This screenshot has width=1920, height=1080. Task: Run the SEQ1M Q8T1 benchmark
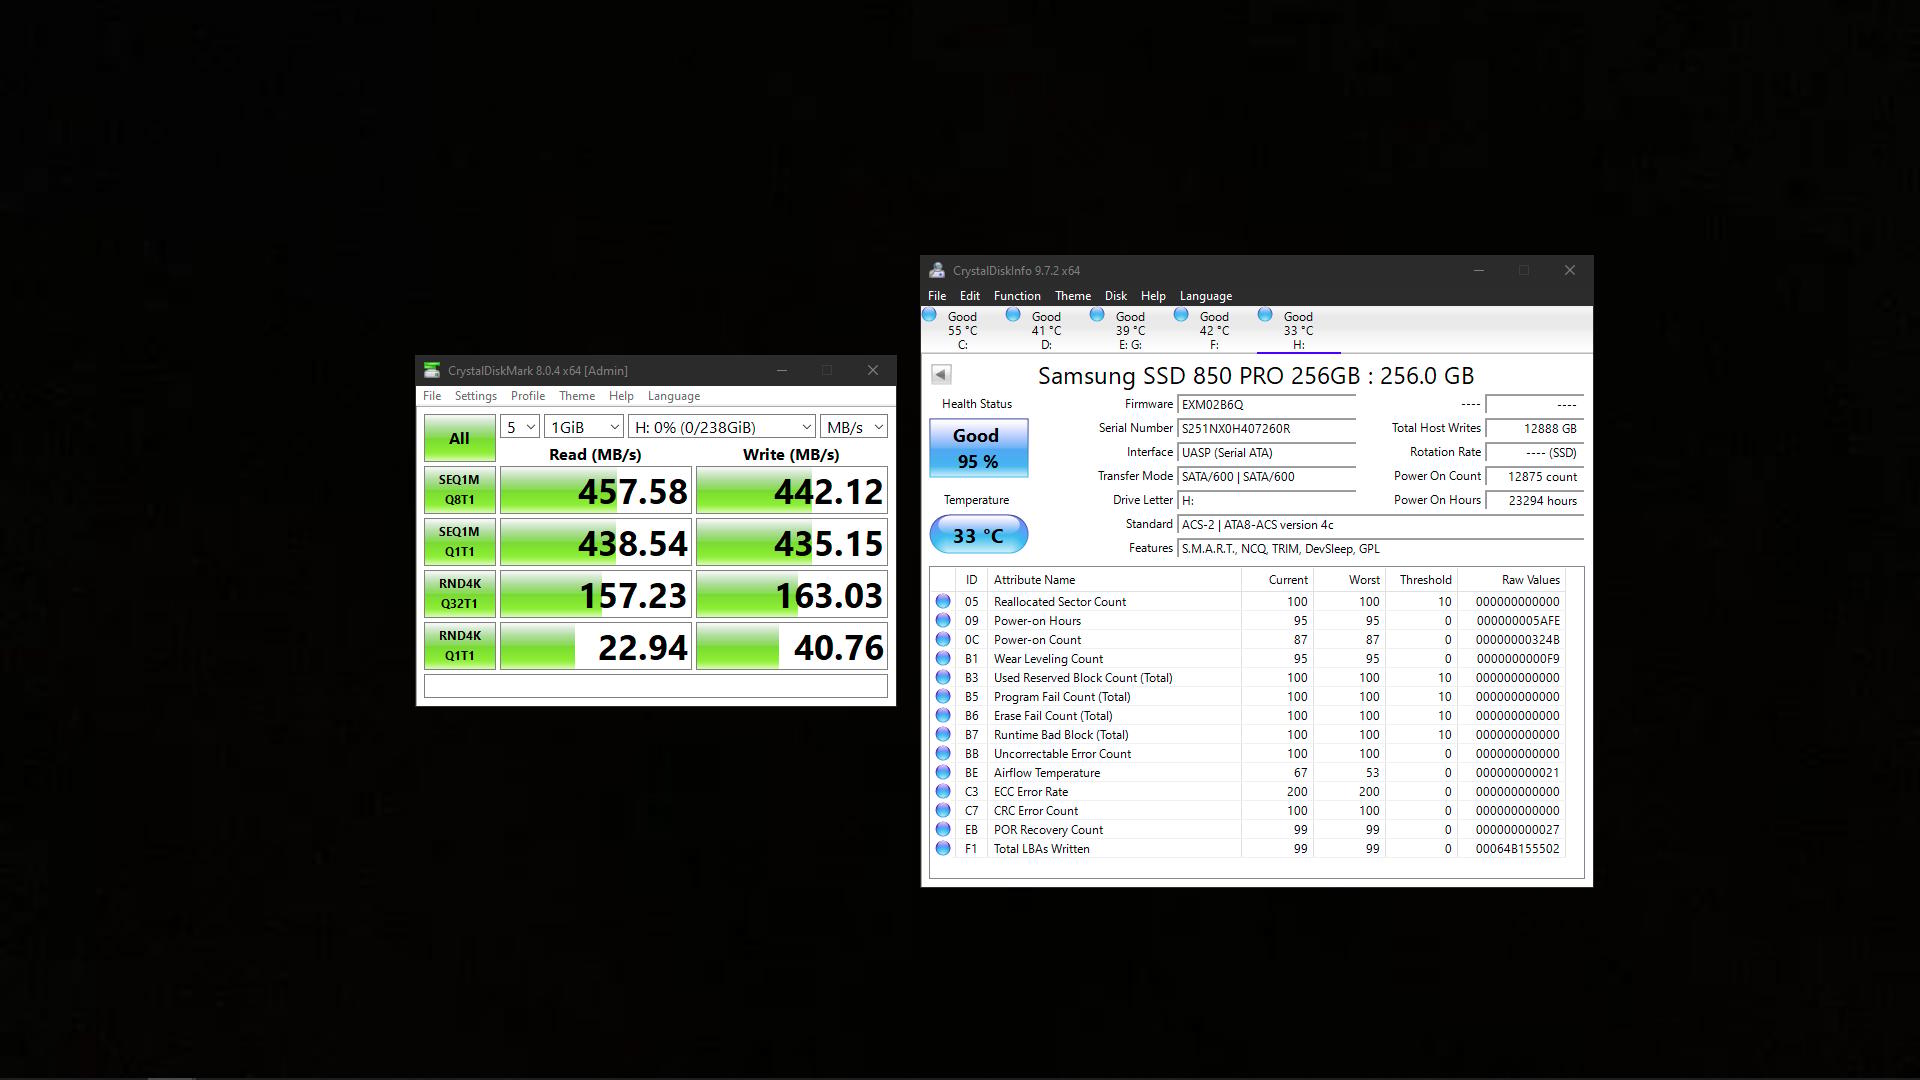click(x=459, y=490)
